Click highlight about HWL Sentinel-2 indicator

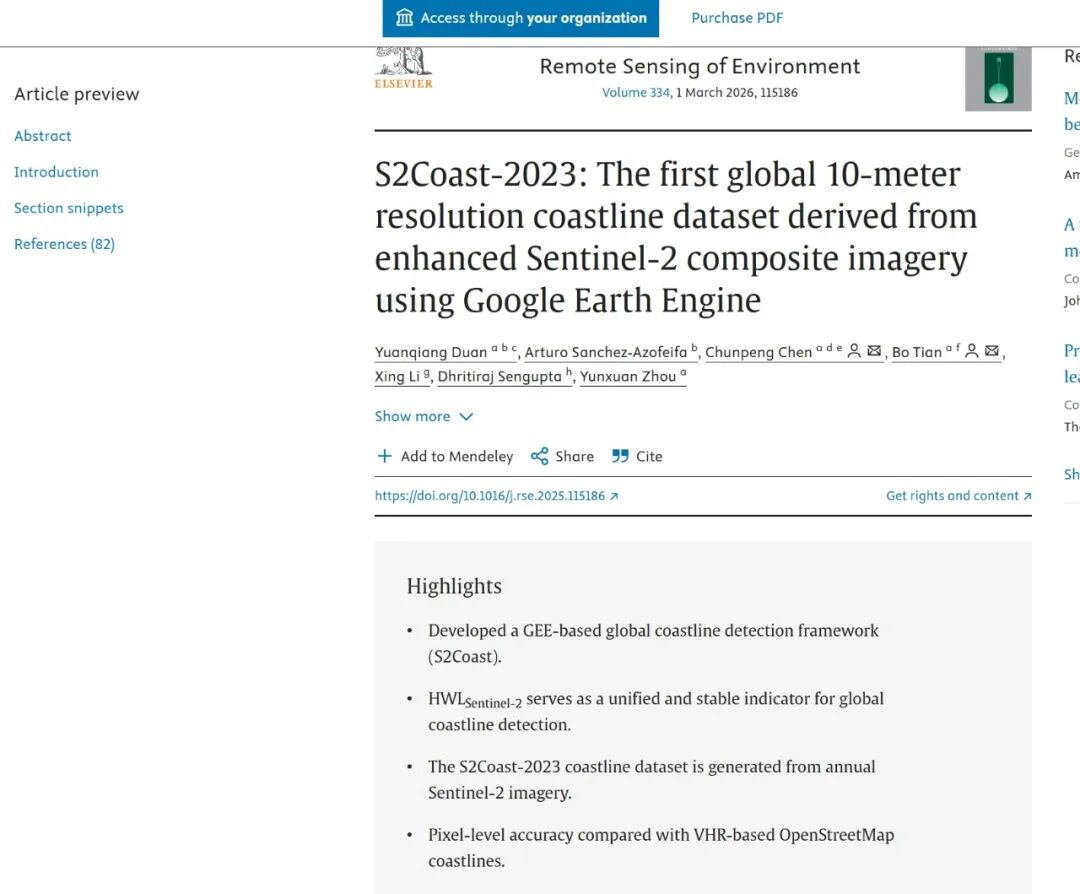point(656,711)
